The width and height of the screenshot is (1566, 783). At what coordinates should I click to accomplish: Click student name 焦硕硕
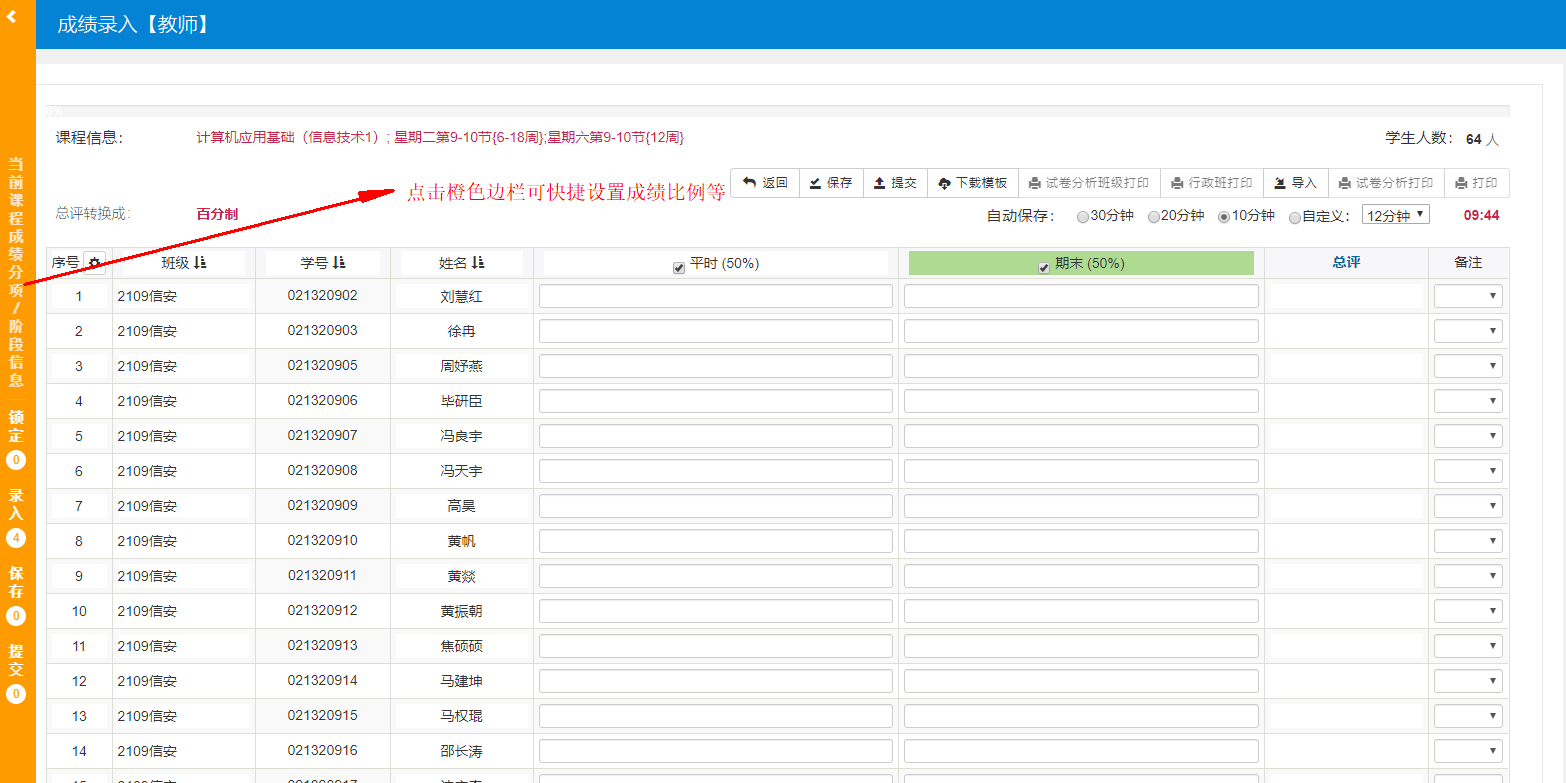461,646
